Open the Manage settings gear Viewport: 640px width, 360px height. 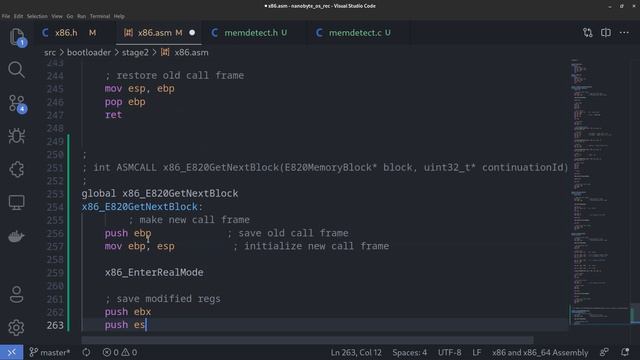click(16, 327)
